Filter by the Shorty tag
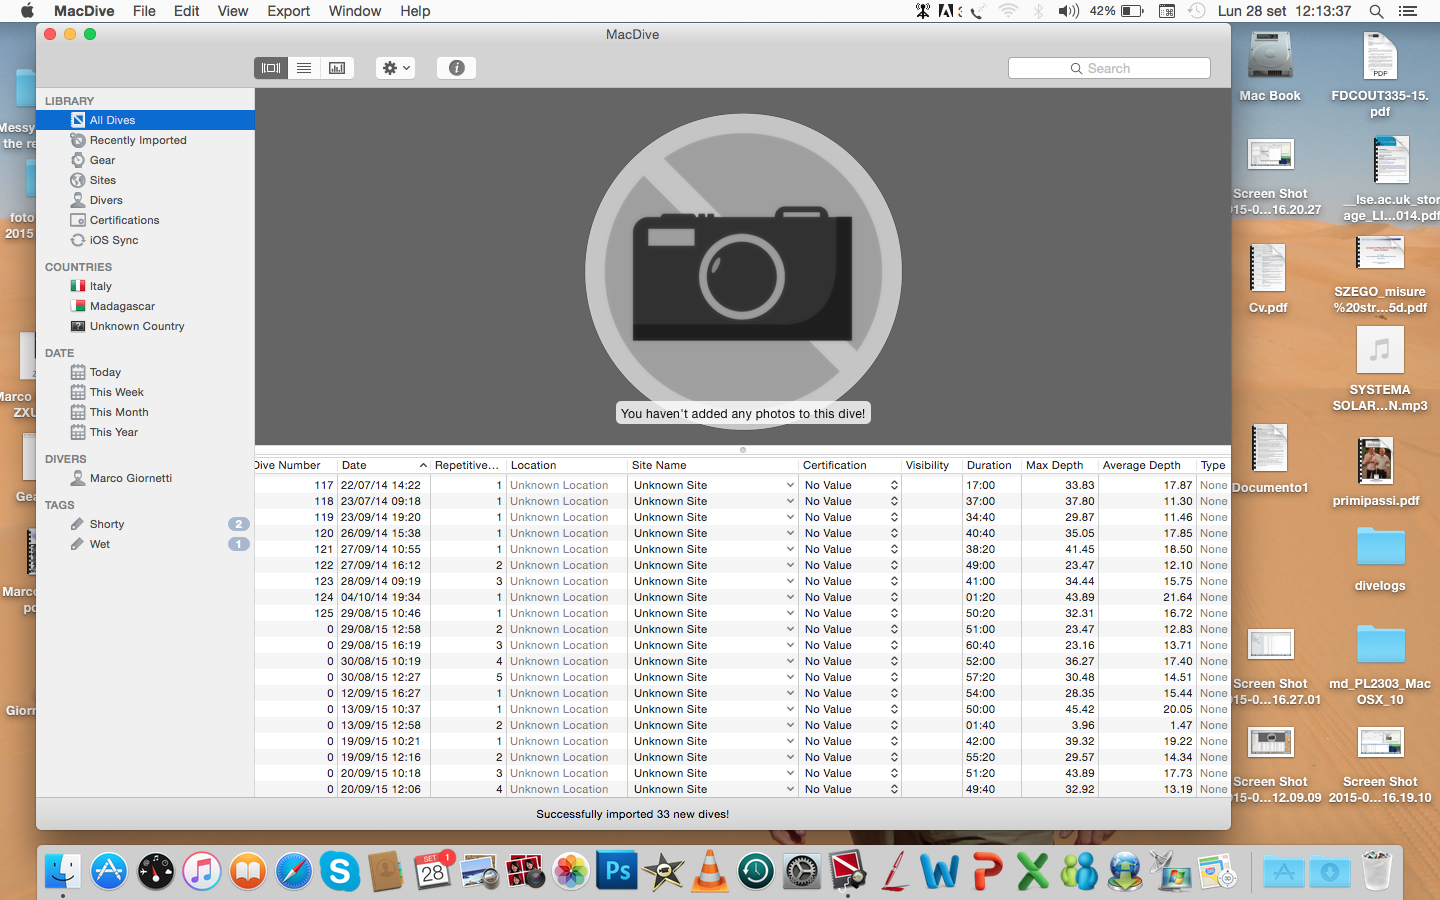 tap(107, 524)
